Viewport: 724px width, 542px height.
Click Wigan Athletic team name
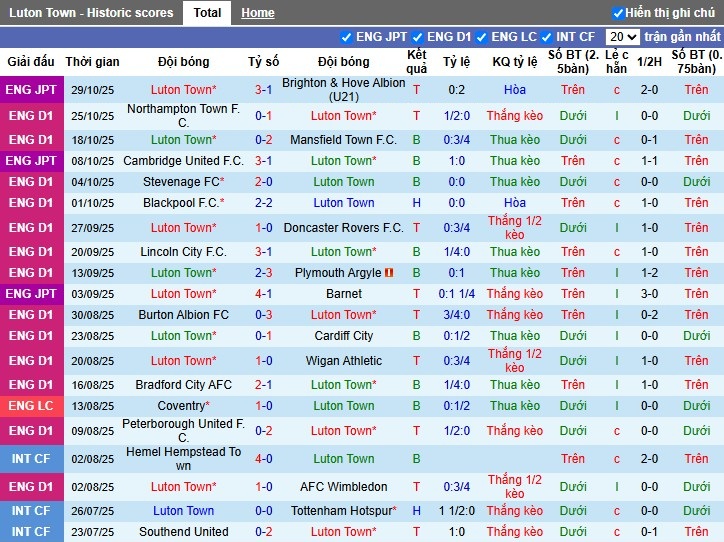[344, 361]
